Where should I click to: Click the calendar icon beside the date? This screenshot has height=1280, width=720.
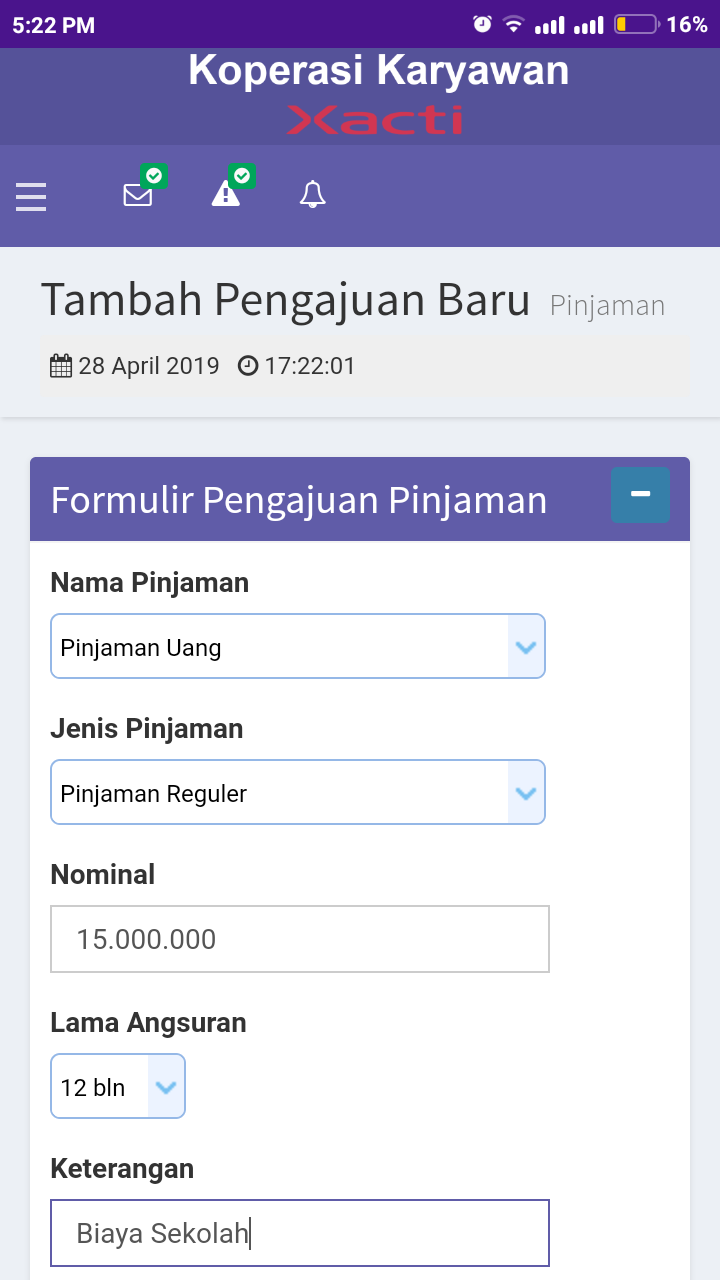[x=61, y=366]
